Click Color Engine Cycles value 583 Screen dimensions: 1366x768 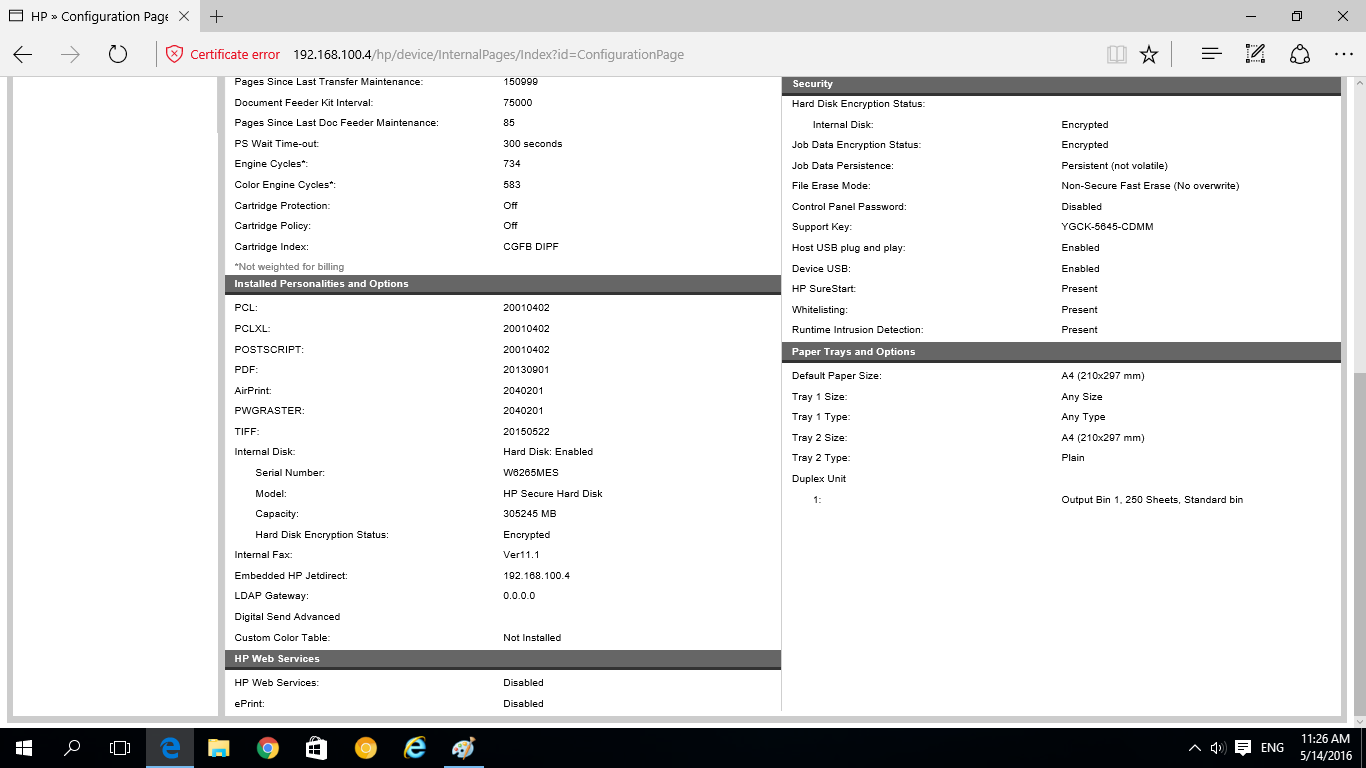pyautogui.click(x=512, y=185)
